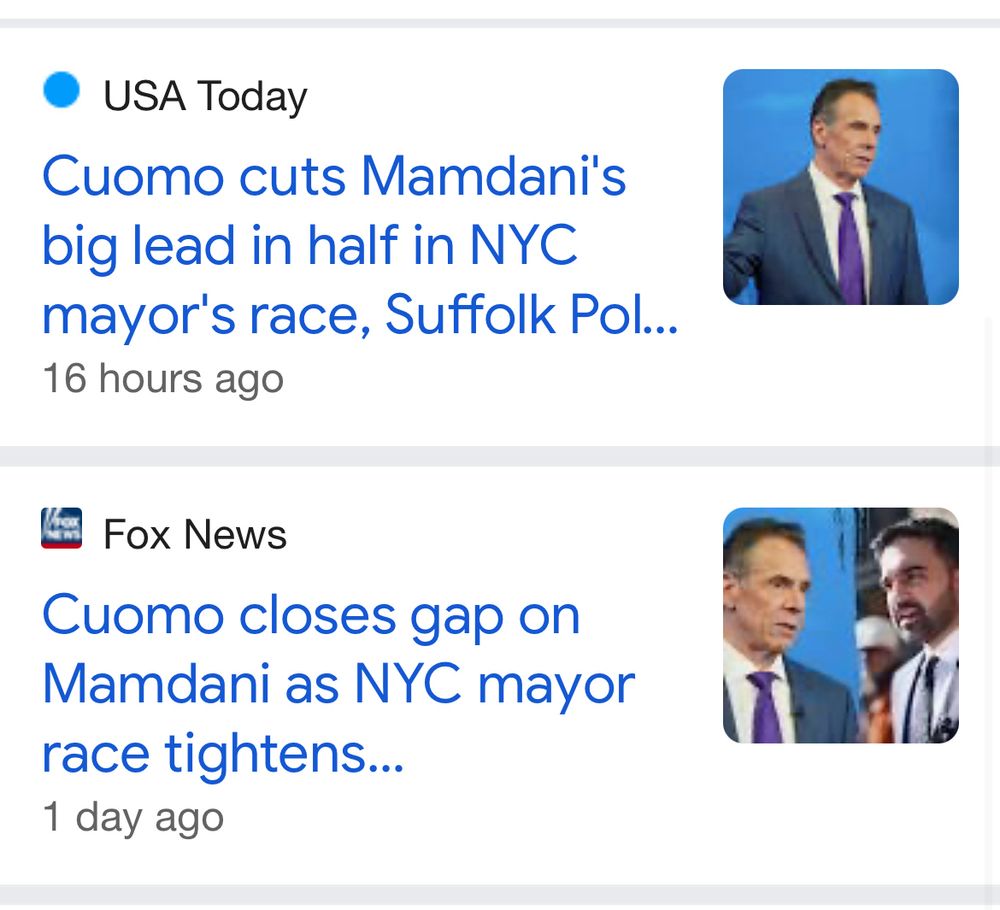Click the USA Today blue dot icon
The width and height of the screenshot is (1000, 910).
[61, 92]
